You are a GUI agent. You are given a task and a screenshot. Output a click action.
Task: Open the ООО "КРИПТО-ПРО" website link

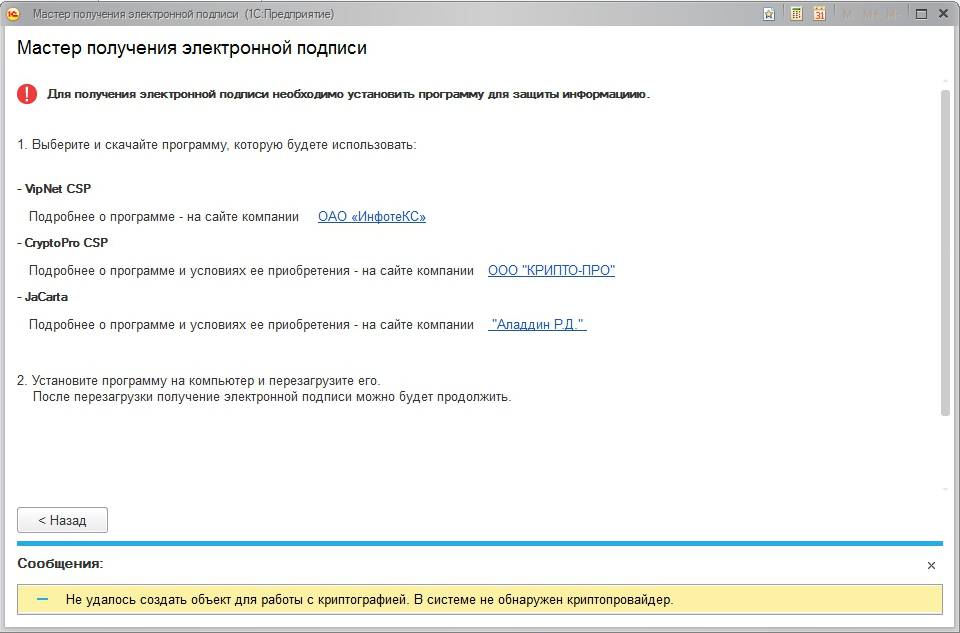(x=551, y=271)
